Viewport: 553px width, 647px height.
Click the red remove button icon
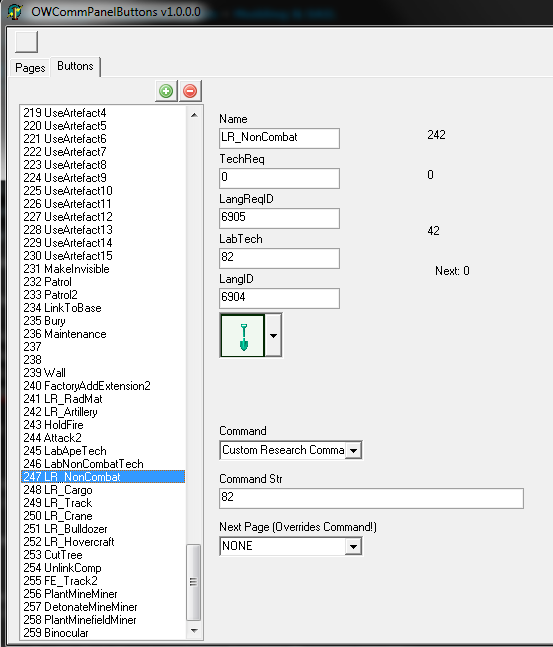tap(190, 91)
